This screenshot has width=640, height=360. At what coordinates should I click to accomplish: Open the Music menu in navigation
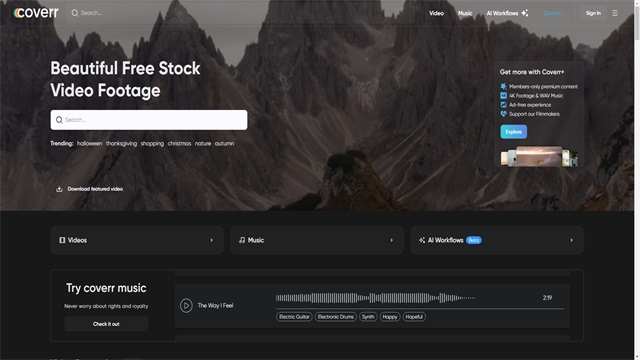click(465, 13)
